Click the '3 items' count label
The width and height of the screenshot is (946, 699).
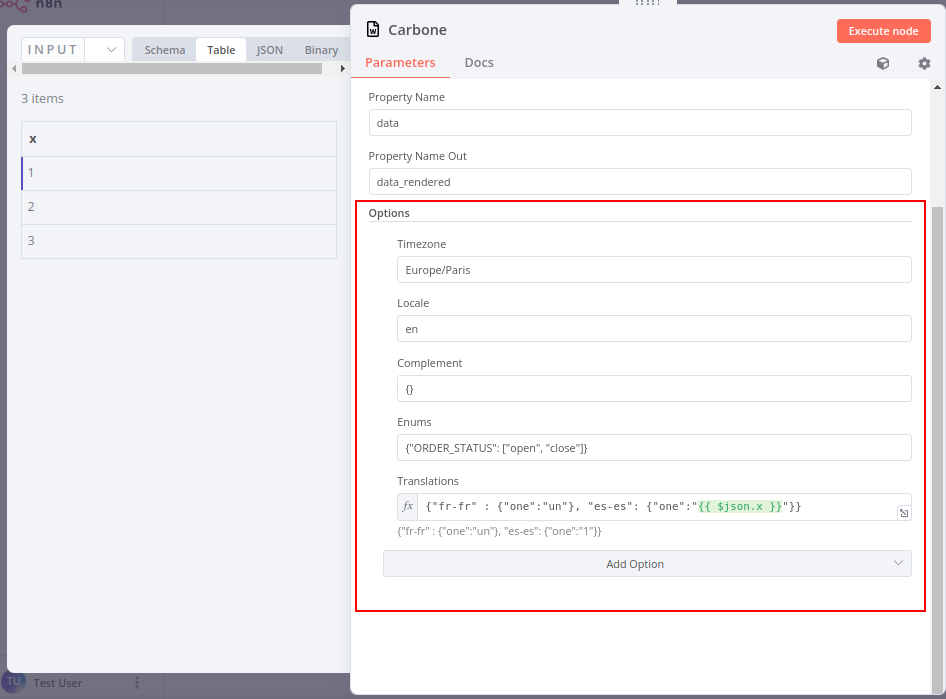click(42, 98)
